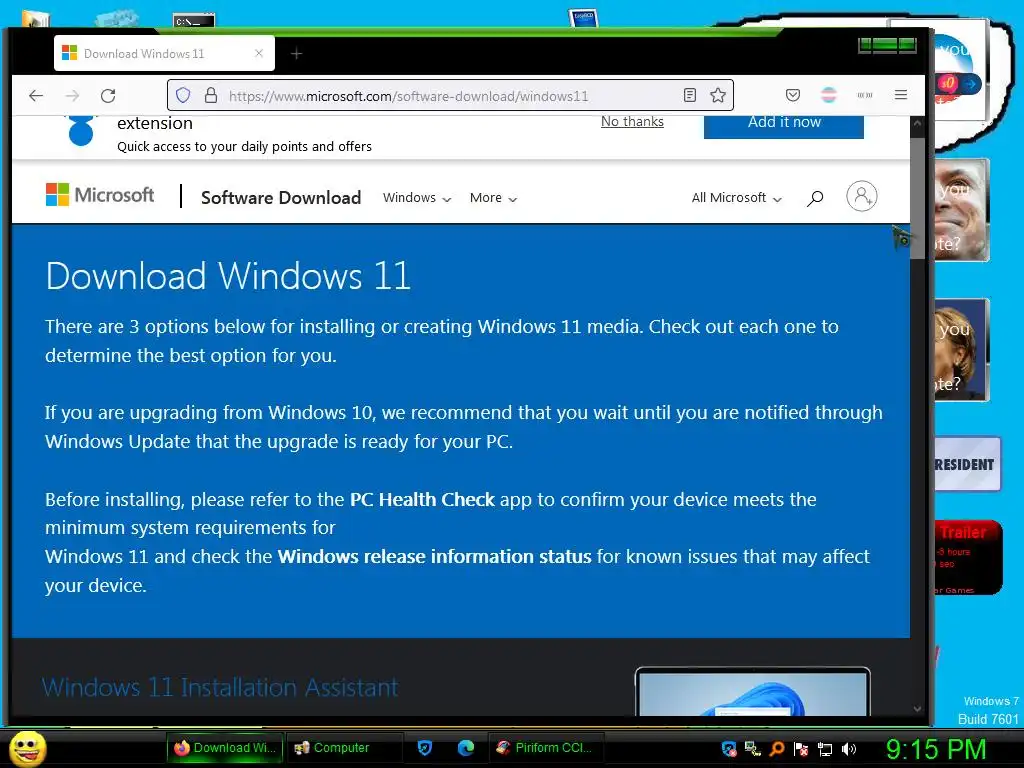This screenshot has height=768, width=1024.
Task: Bookmark this page with the star icon
Action: click(718, 96)
